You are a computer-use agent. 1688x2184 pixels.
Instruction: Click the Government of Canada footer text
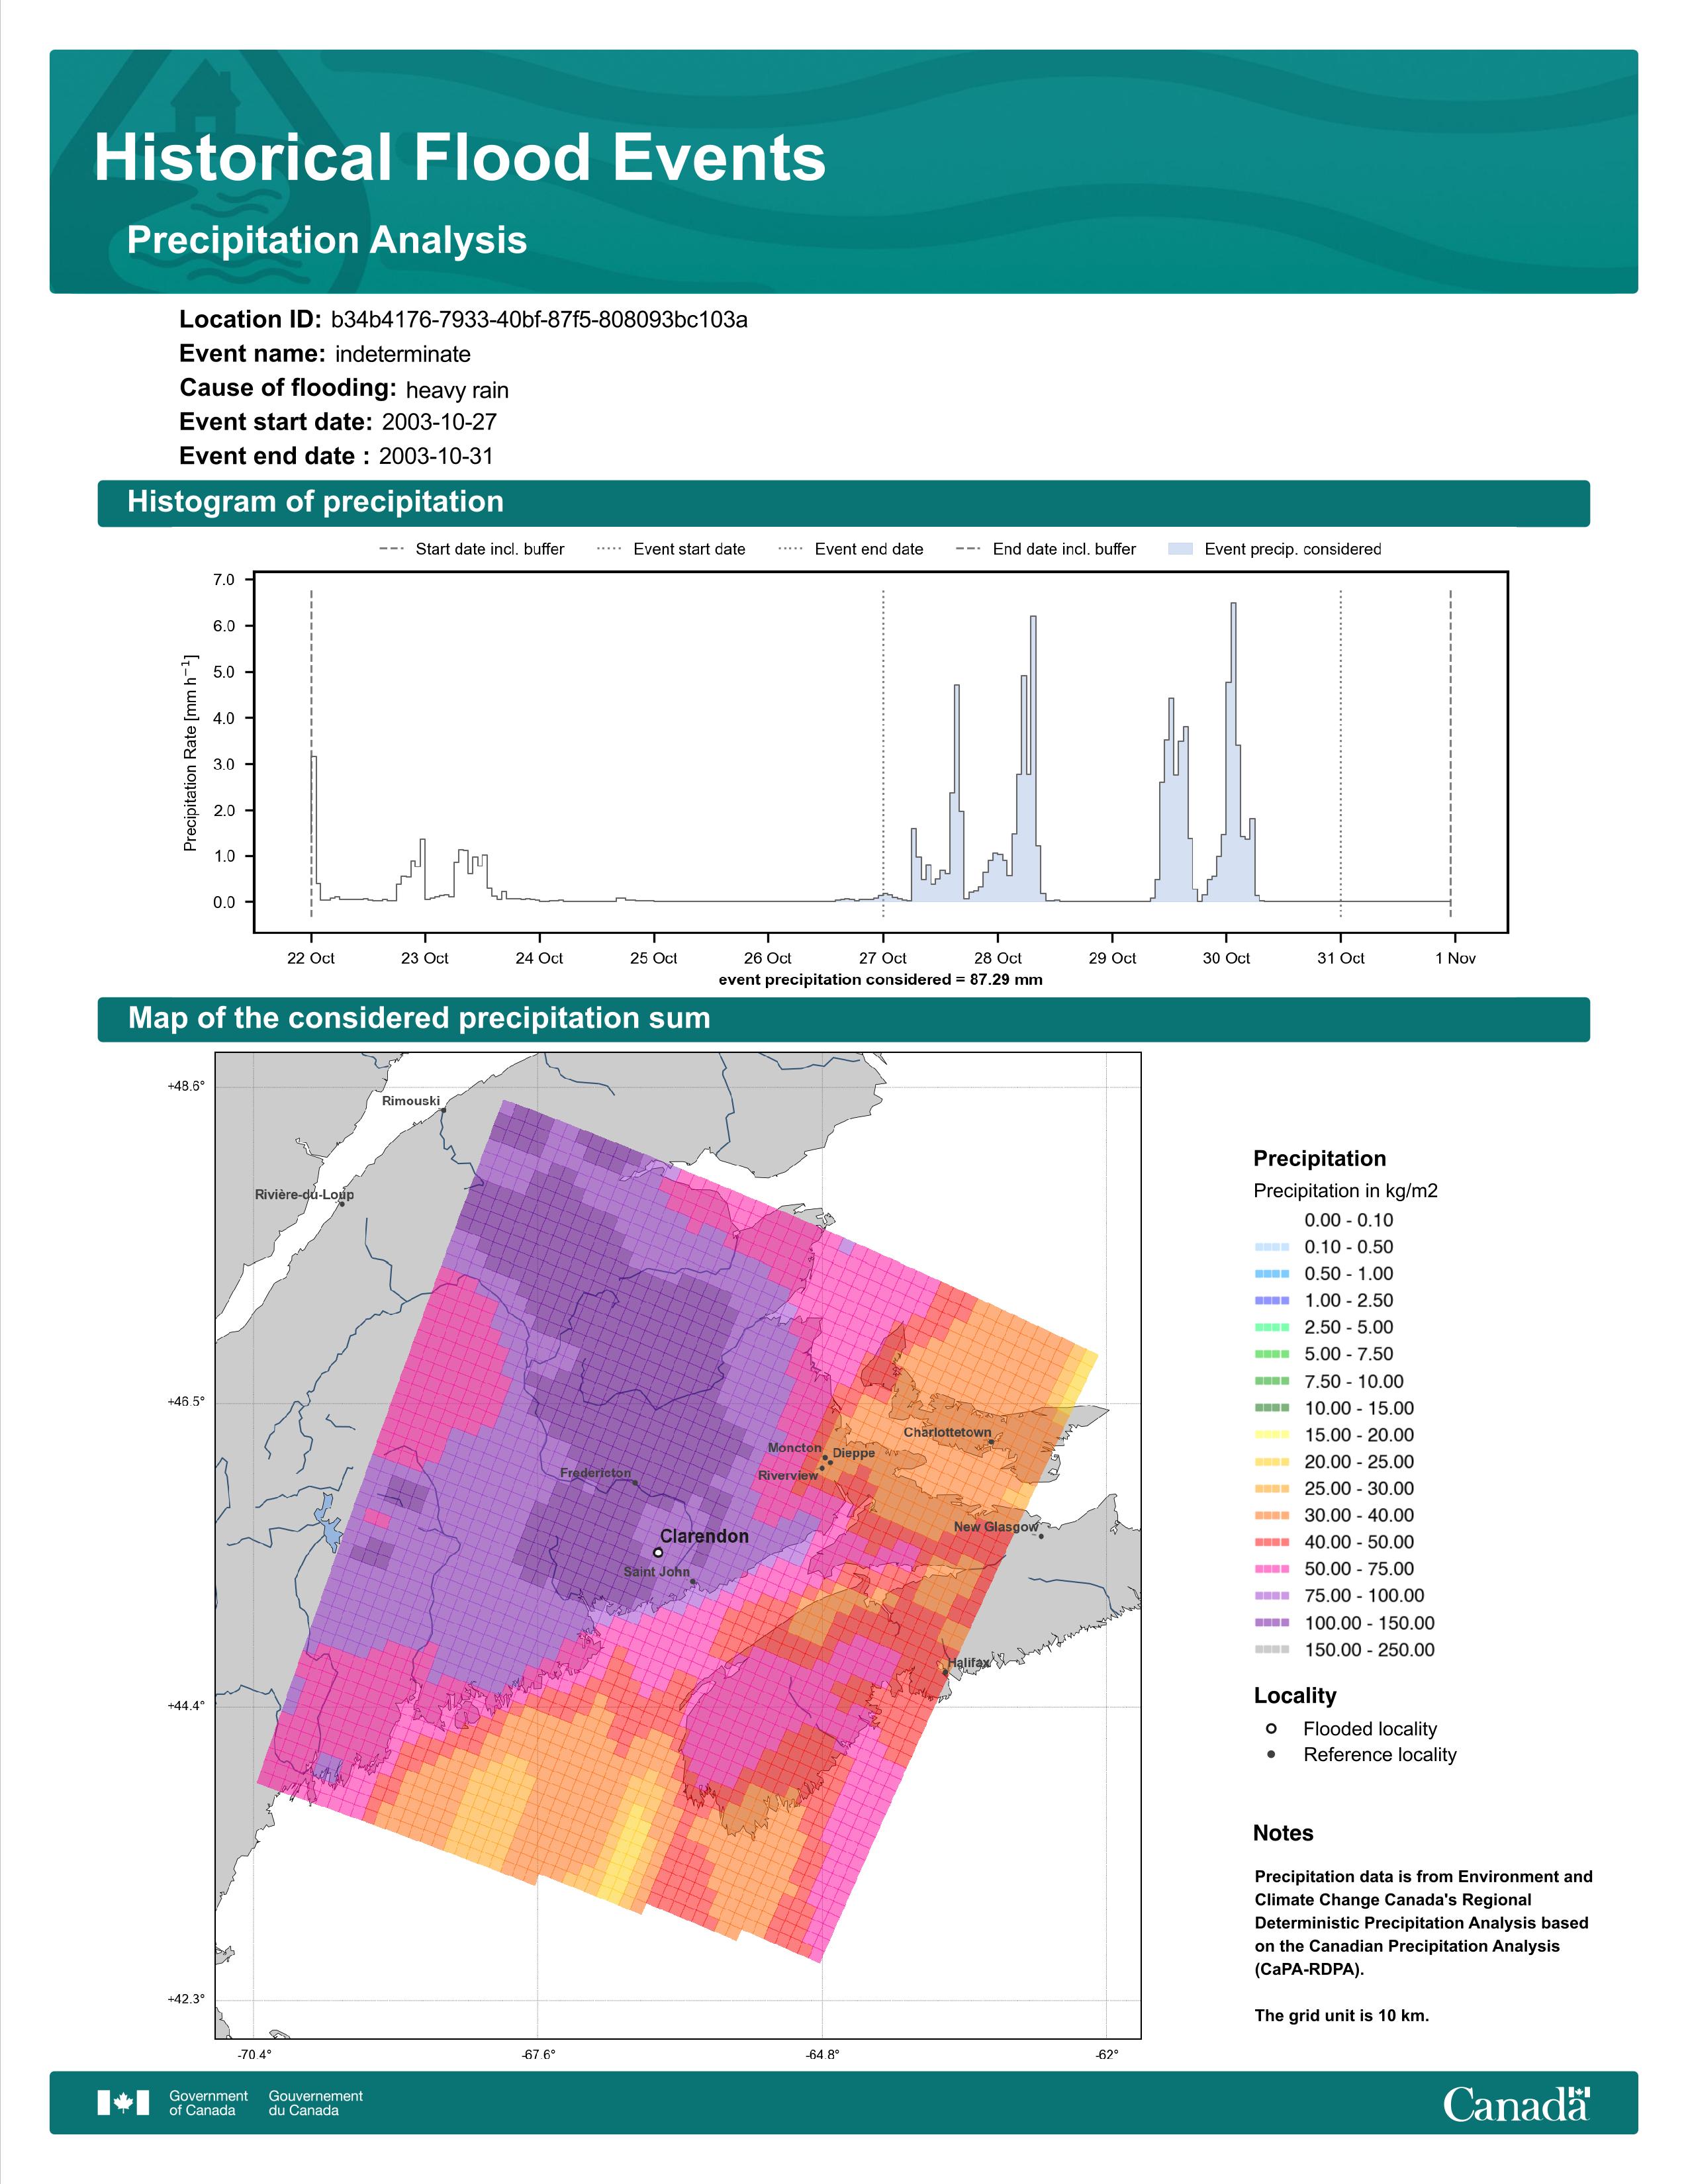pyautogui.click(x=208, y=2102)
